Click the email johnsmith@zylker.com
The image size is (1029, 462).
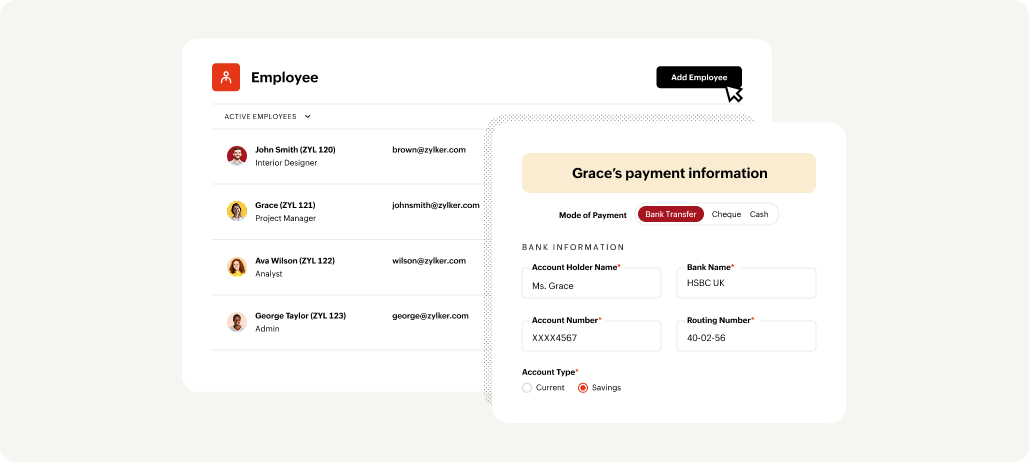436,205
